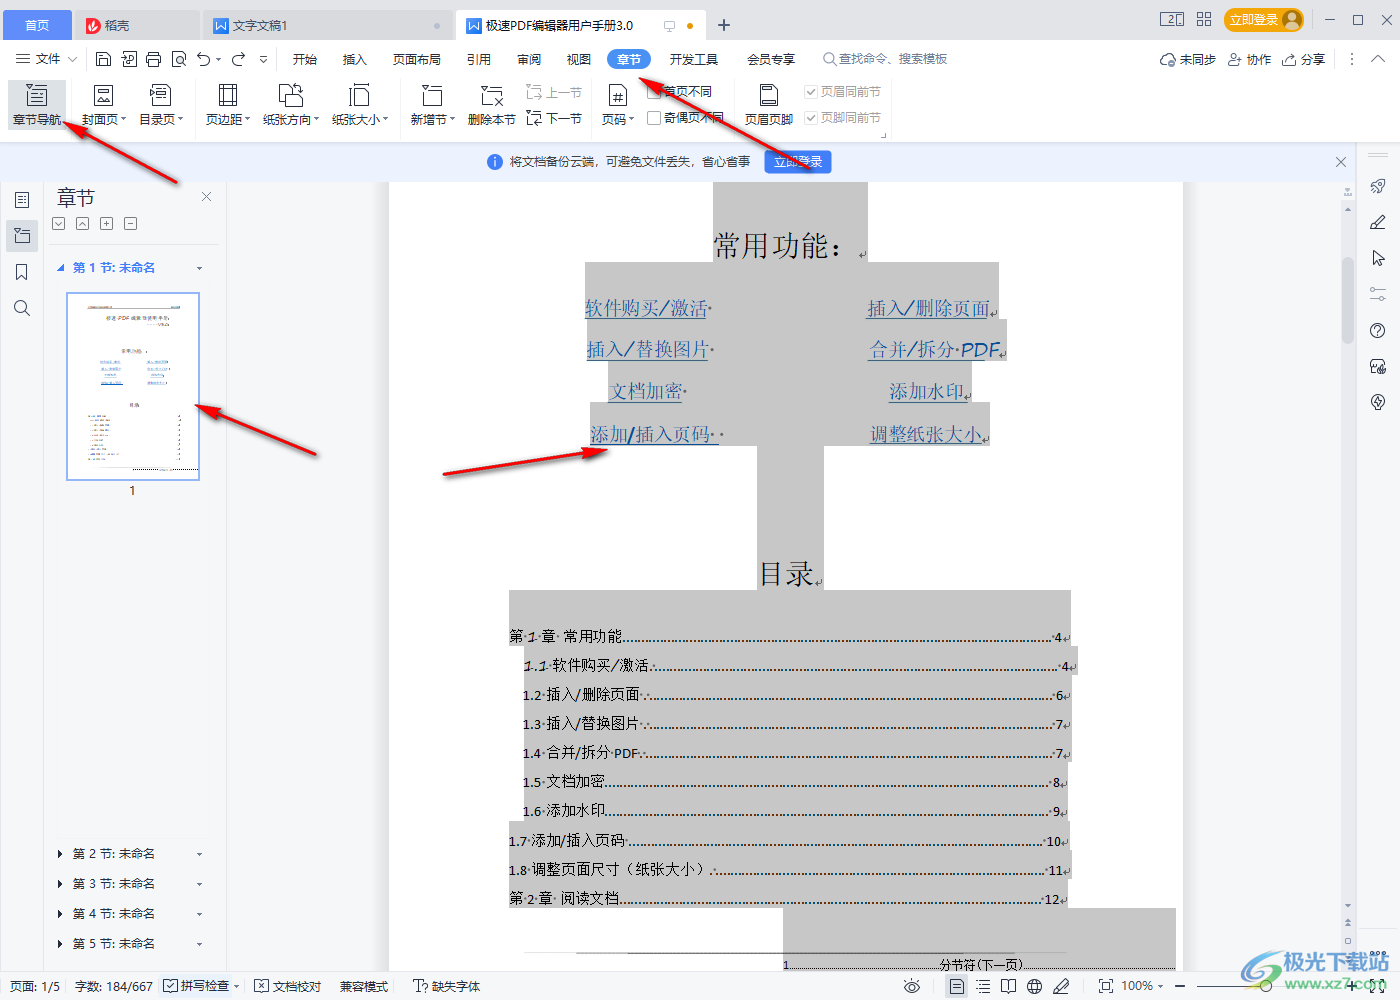Click the undo arrow icon
The height and width of the screenshot is (1000, 1400).
[204, 59]
